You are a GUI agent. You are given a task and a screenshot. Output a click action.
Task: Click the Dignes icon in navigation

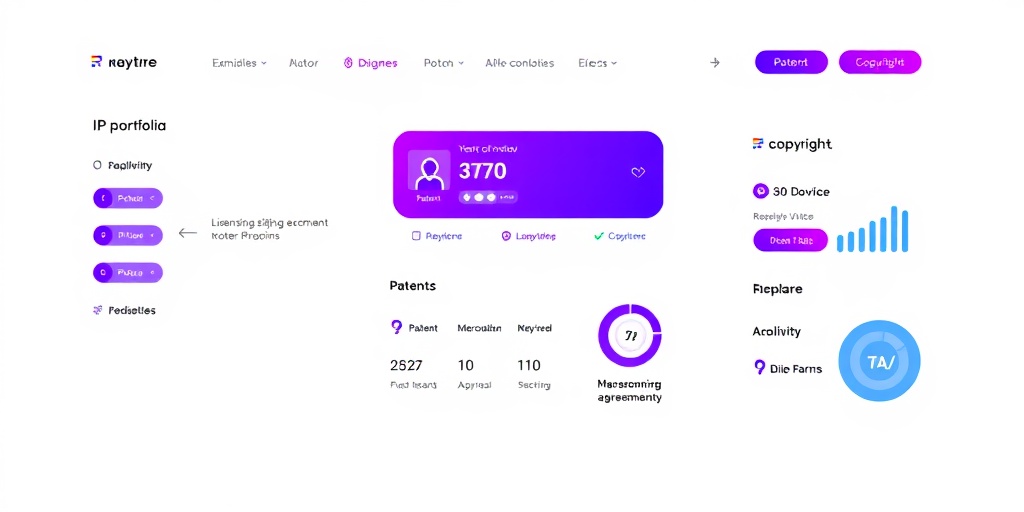click(348, 63)
